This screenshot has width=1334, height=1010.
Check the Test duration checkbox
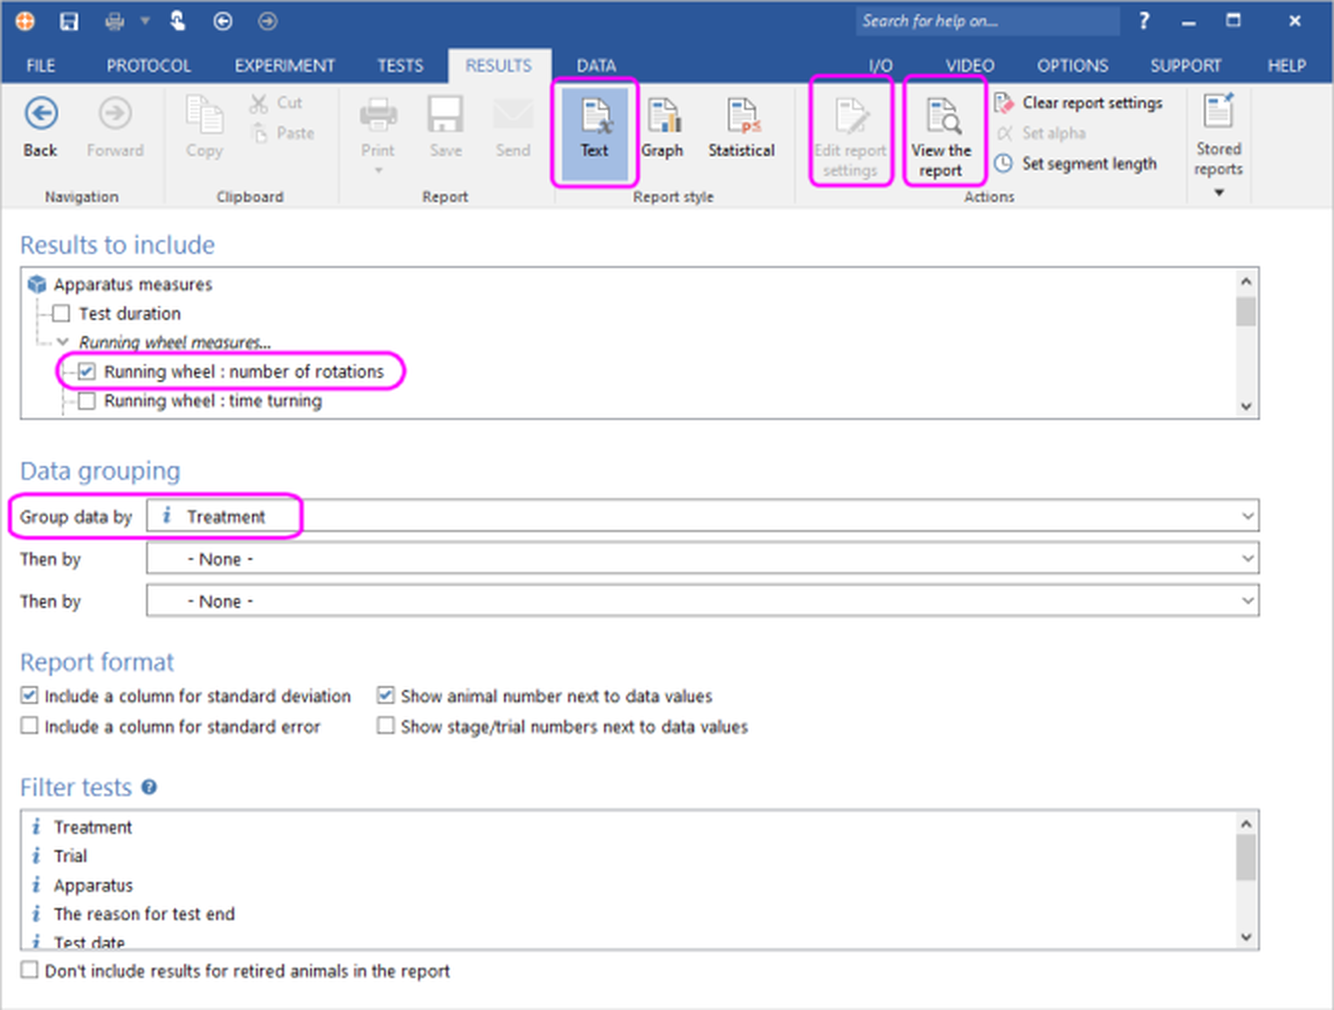click(61, 313)
